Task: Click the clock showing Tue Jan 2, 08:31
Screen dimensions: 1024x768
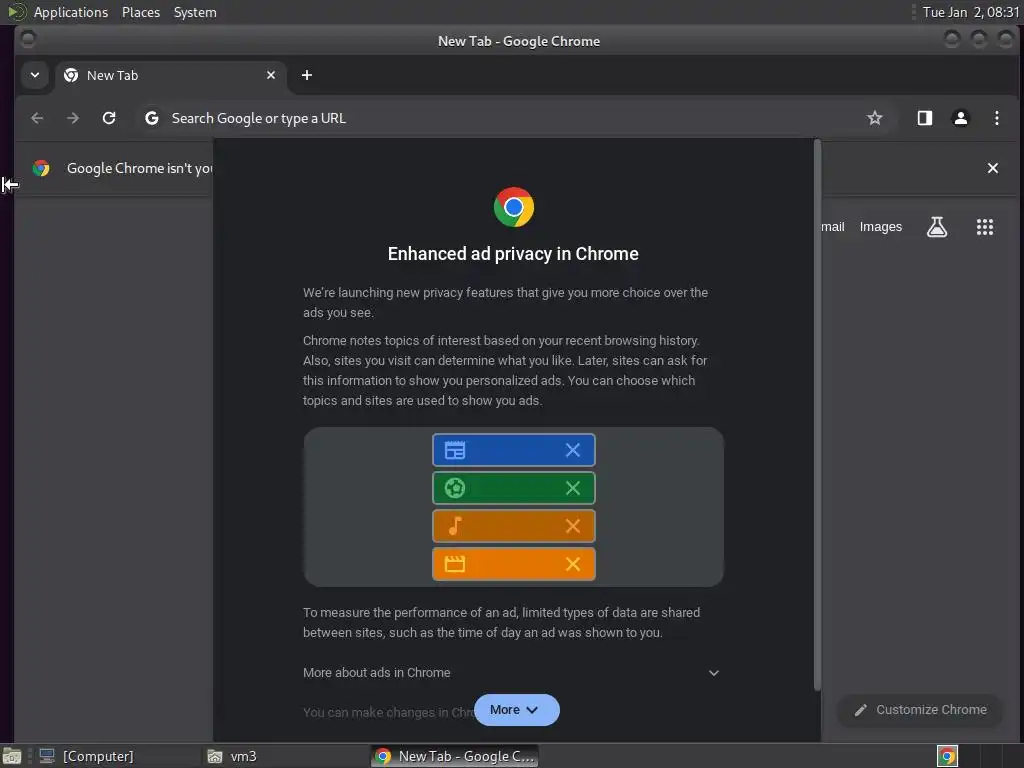Action: [970, 12]
